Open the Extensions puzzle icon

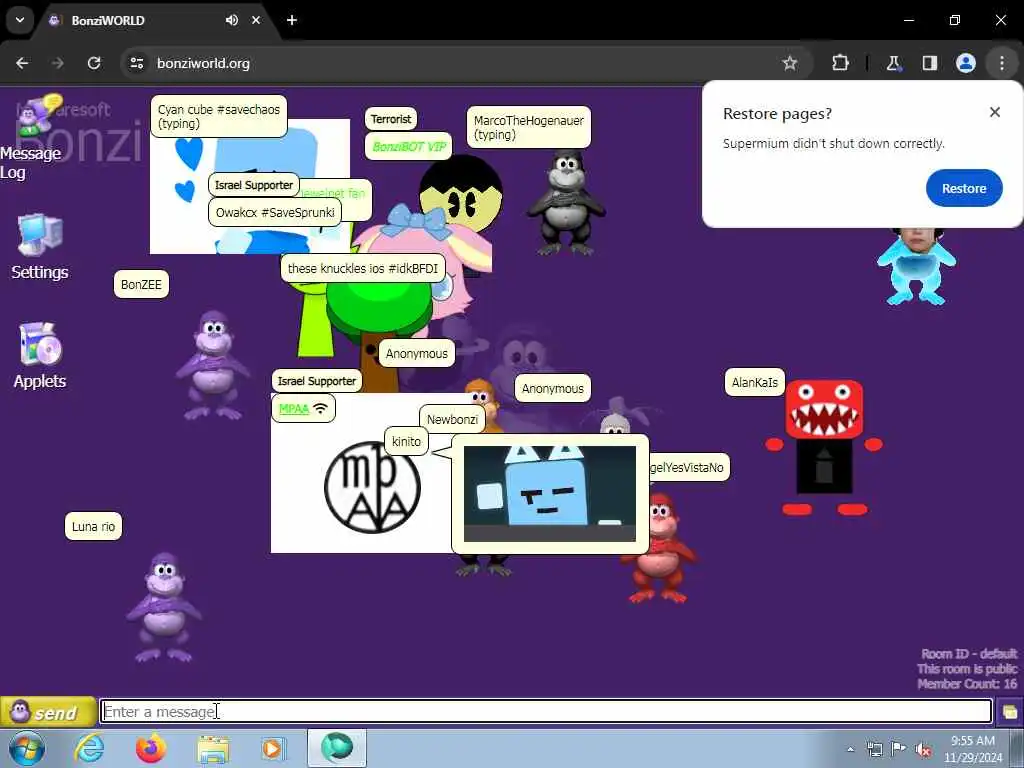click(x=840, y=63)
